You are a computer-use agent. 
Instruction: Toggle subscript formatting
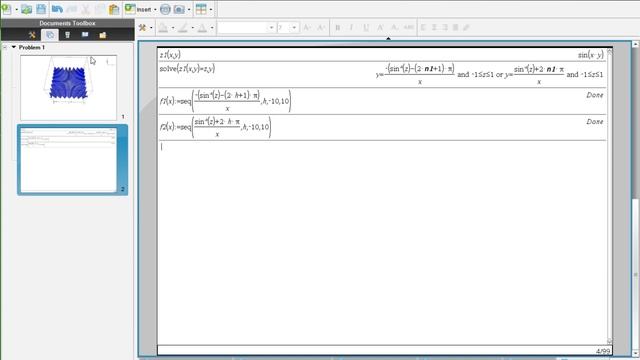tap(394, 28)
